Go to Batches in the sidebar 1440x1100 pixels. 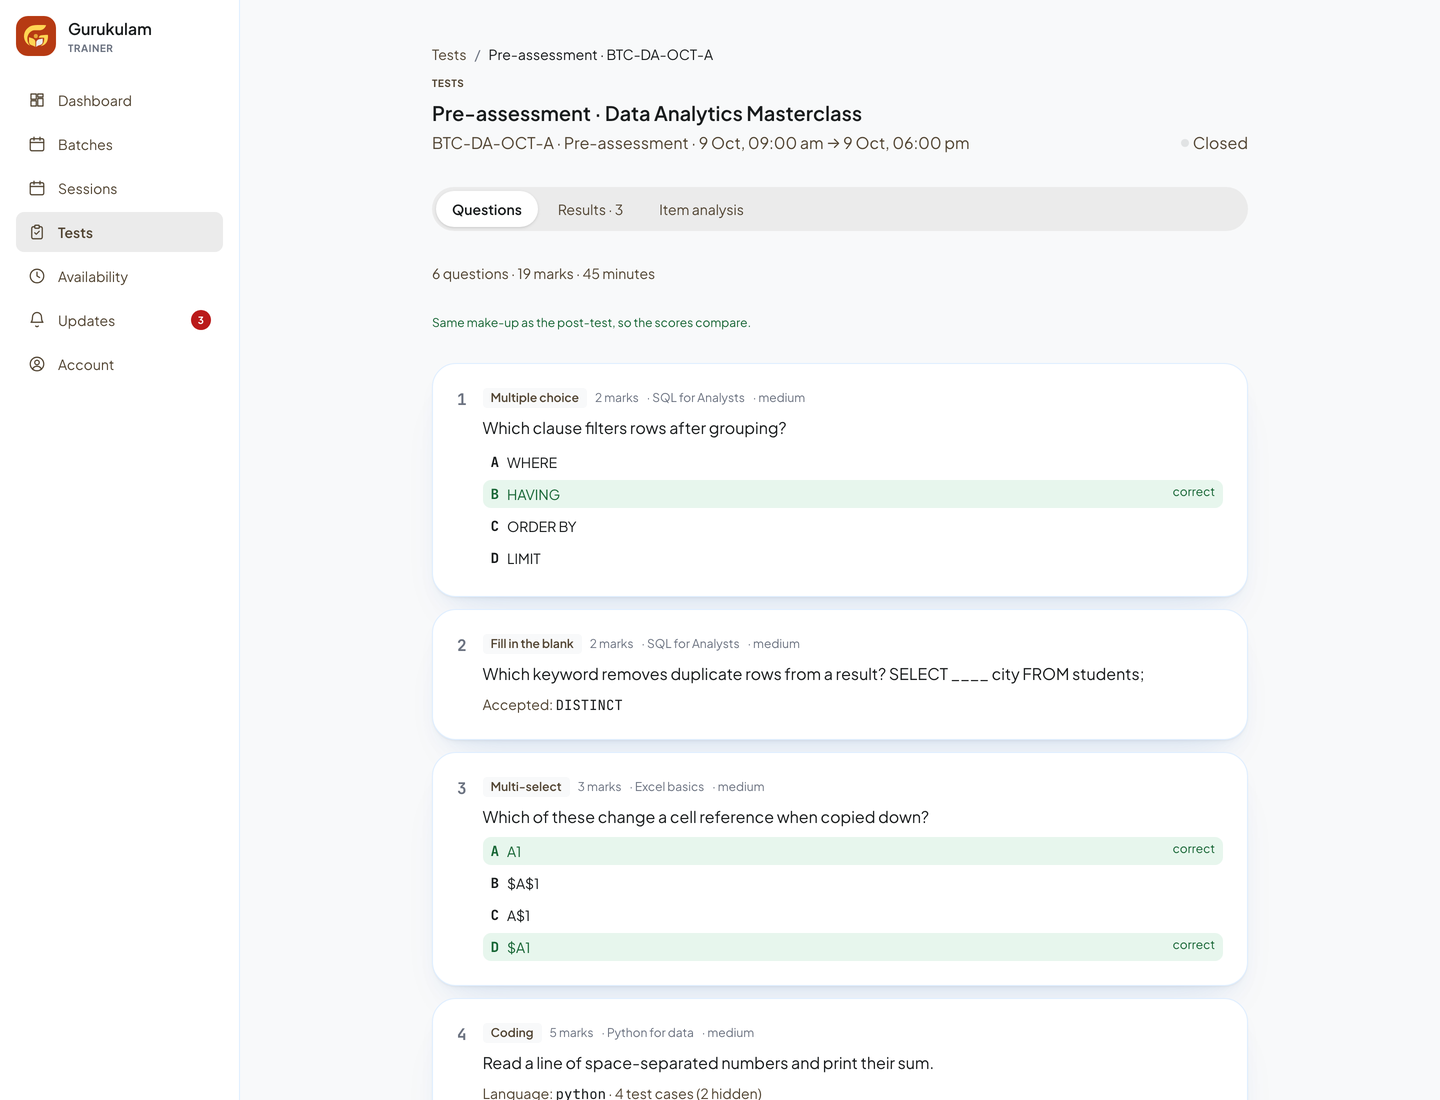pyautogui.click(x=119, y=144)
